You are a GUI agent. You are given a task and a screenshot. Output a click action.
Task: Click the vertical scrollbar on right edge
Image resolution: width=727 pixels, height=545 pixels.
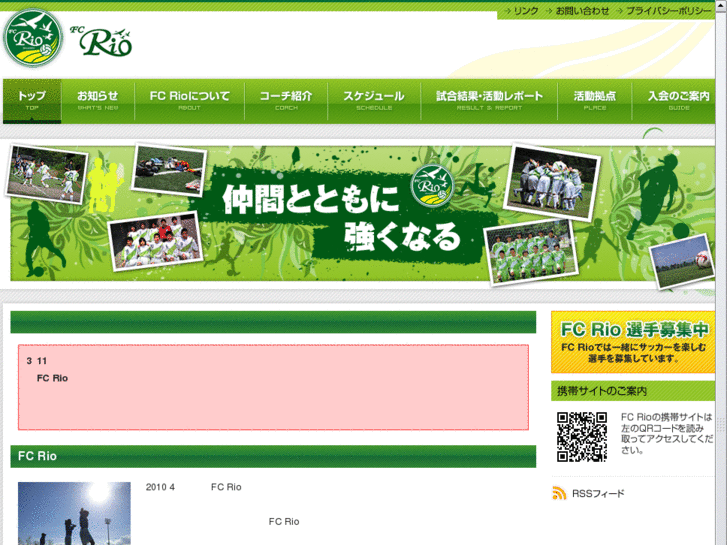721,272
